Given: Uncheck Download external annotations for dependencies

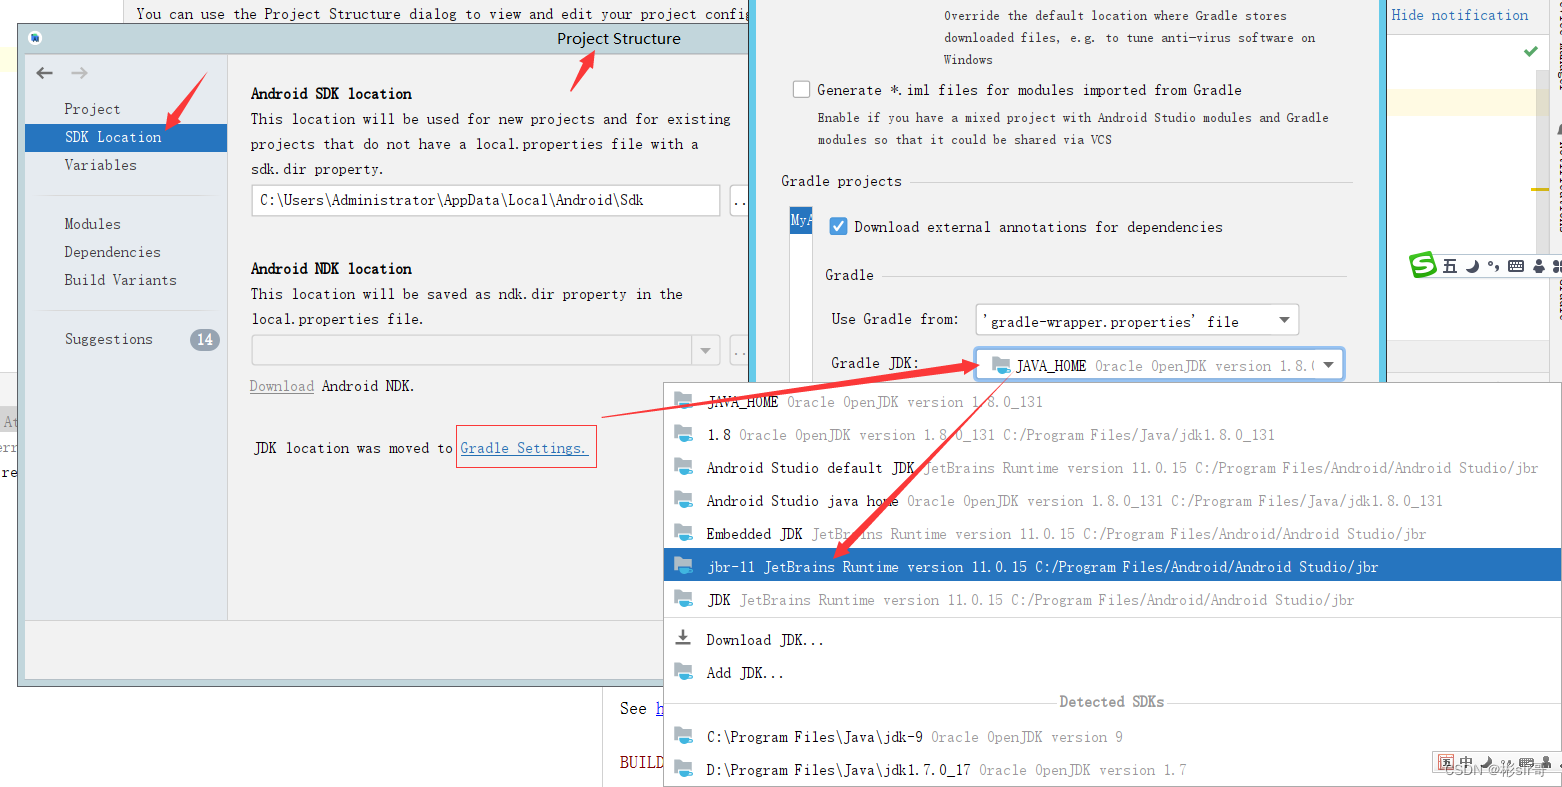Looking at the screenshot, I should pos(839,226).
